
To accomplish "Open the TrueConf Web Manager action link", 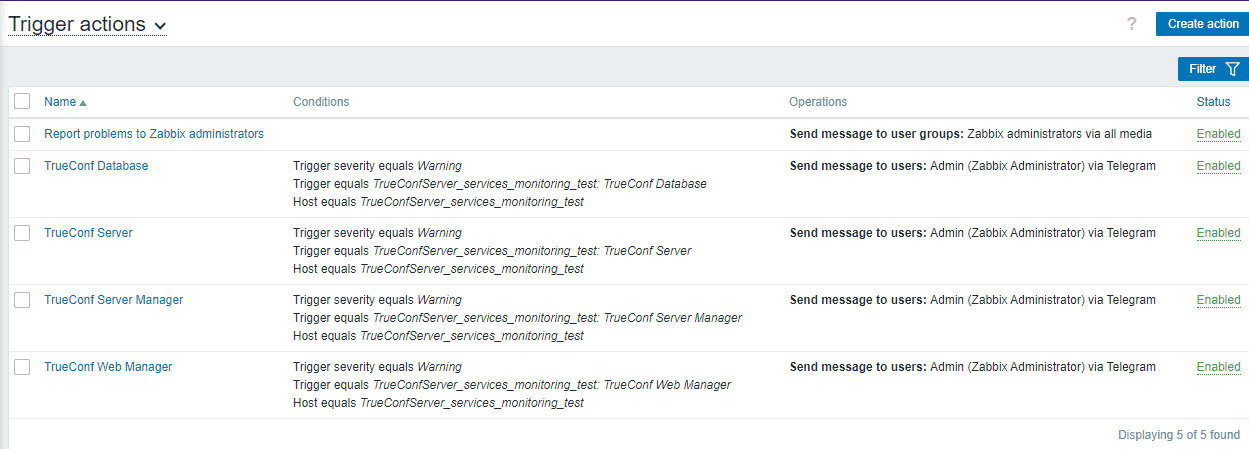I will click(108, 367).
